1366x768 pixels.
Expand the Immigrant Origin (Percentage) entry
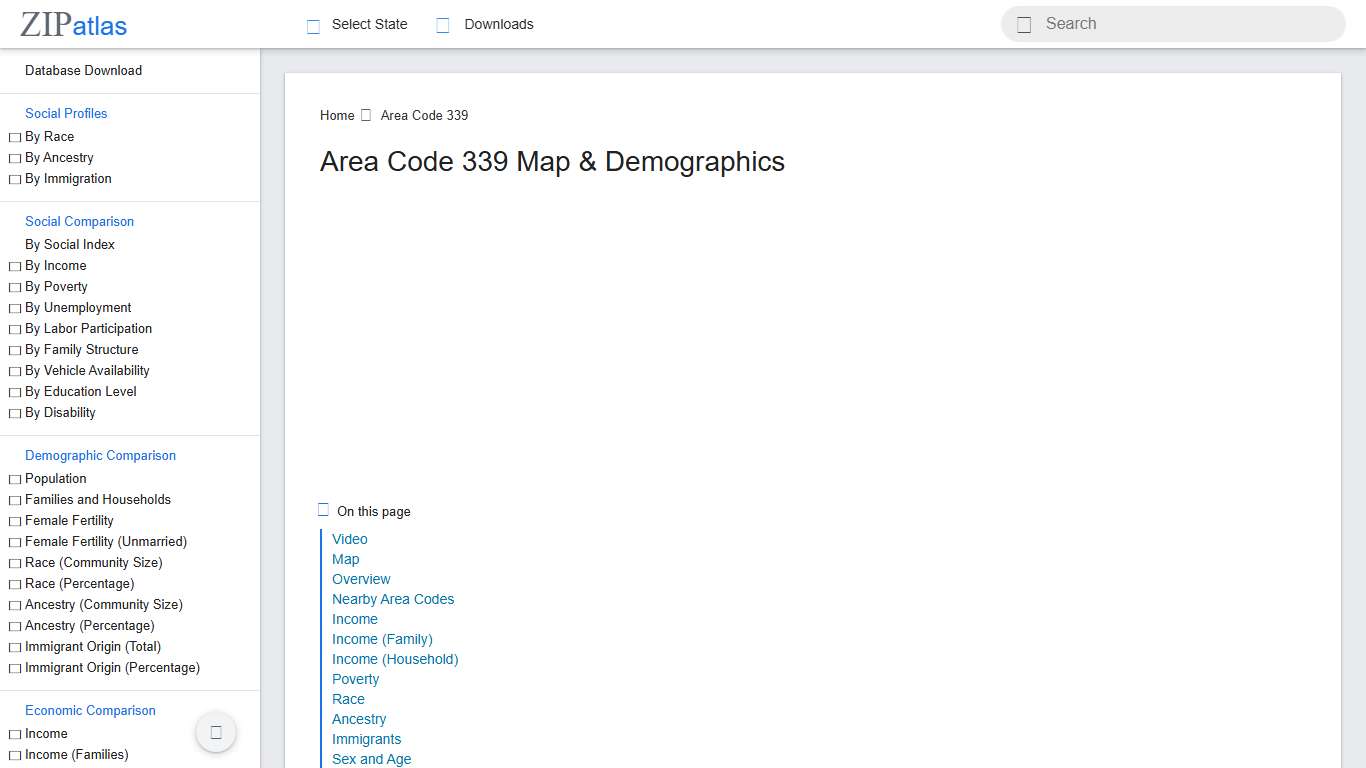(113, 667)
